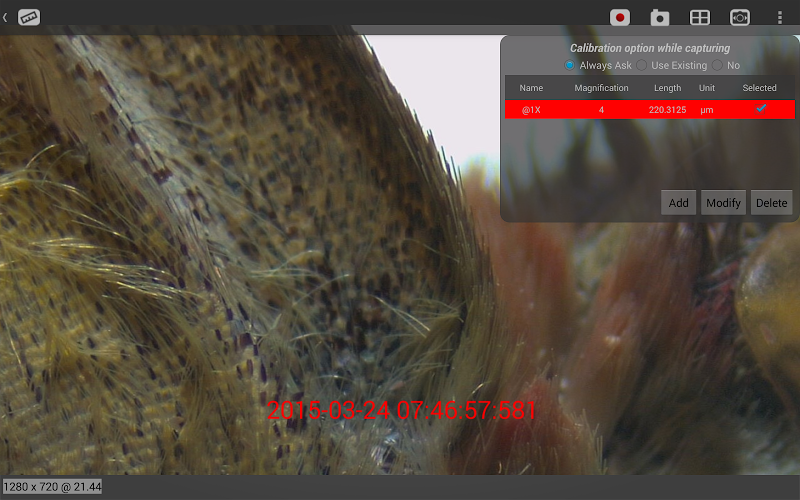800x500 pixels.
Task: Click the Add calibration button
Action: 679,203
